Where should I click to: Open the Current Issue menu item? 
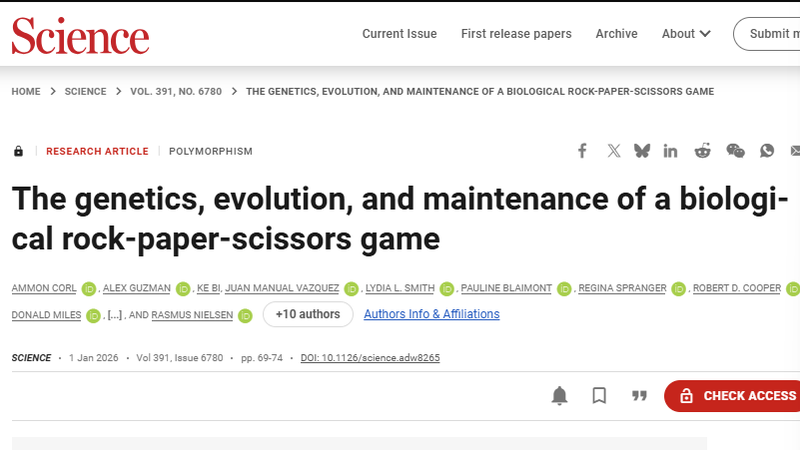[399, 34]
